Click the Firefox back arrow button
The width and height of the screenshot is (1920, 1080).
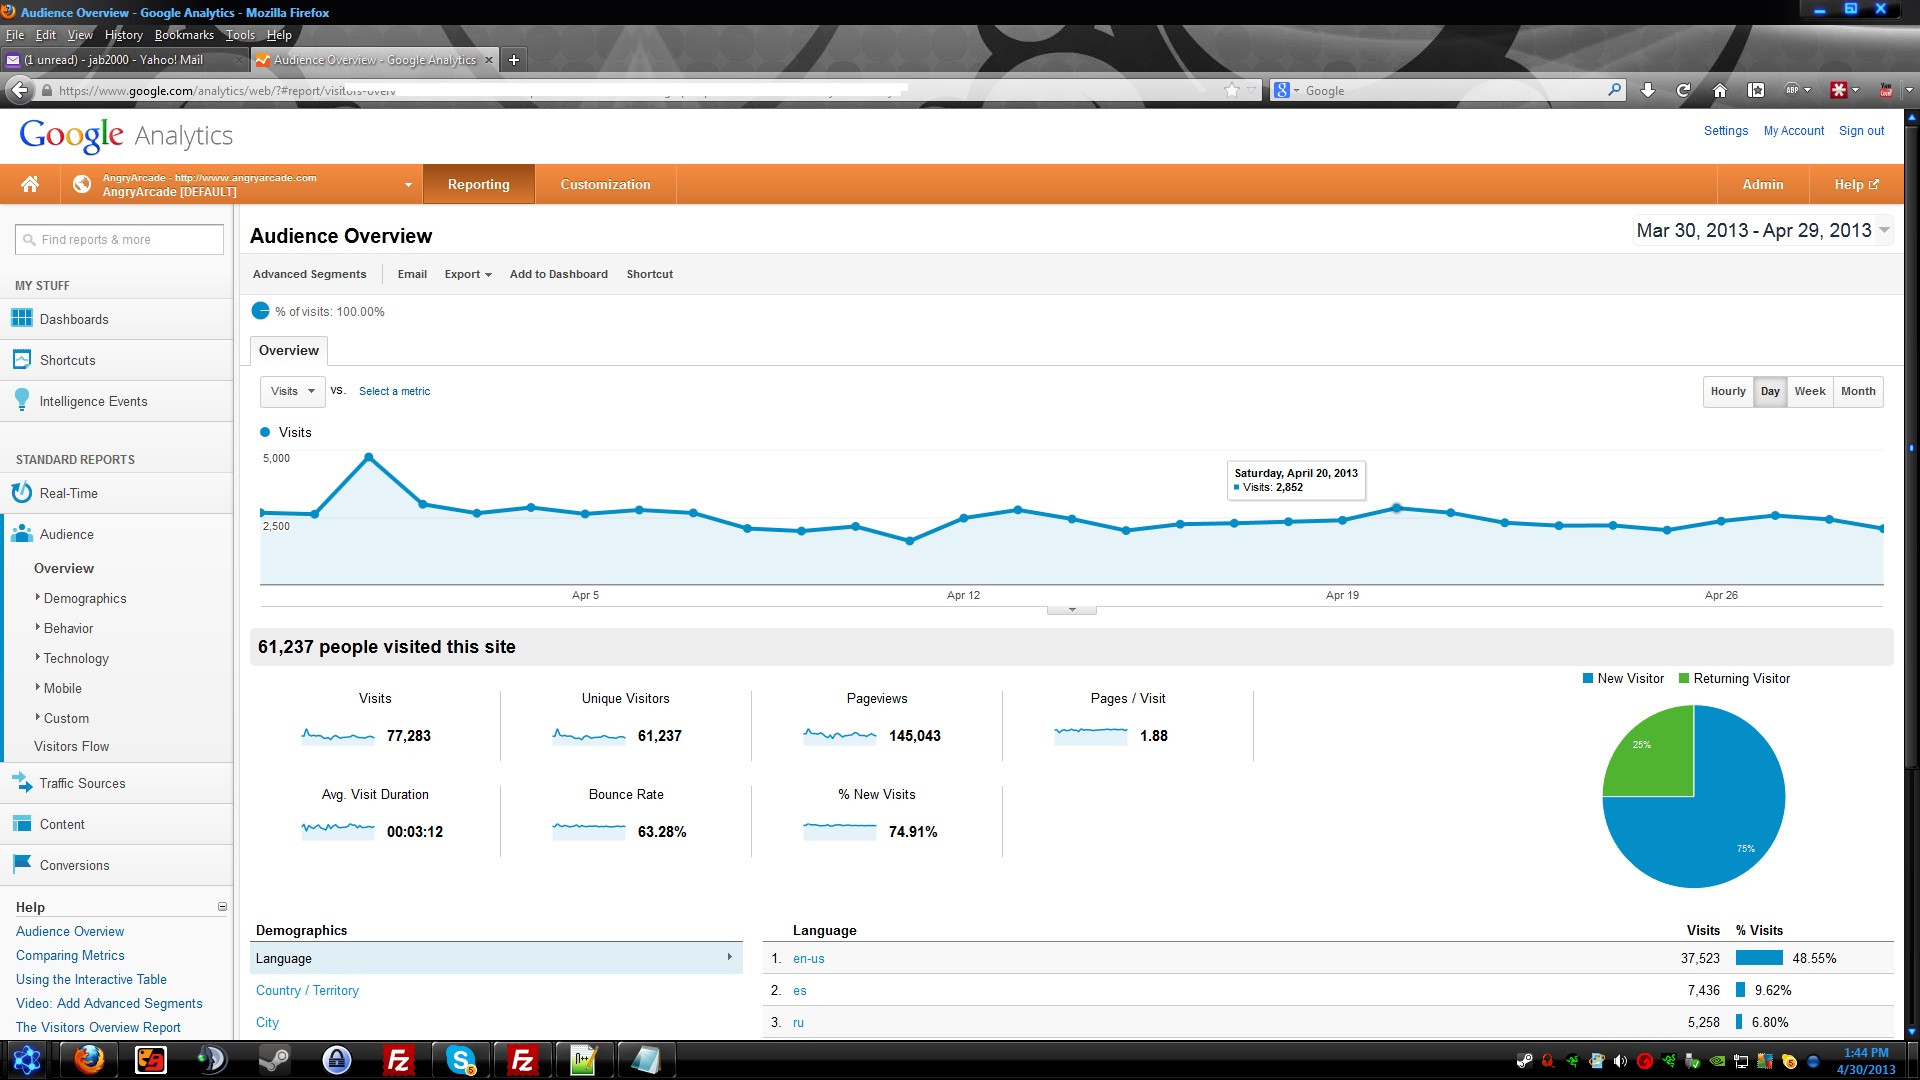(x=19, y=90)
